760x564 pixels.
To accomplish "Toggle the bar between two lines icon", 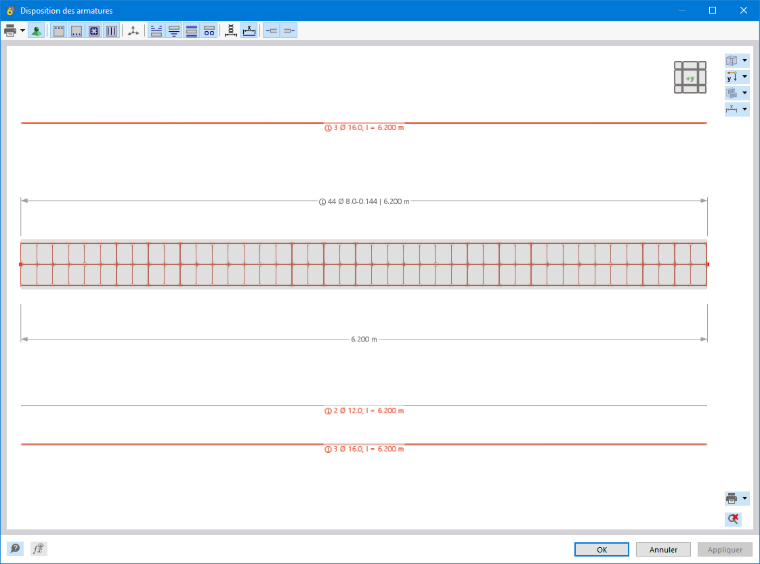I will [191, 31].
